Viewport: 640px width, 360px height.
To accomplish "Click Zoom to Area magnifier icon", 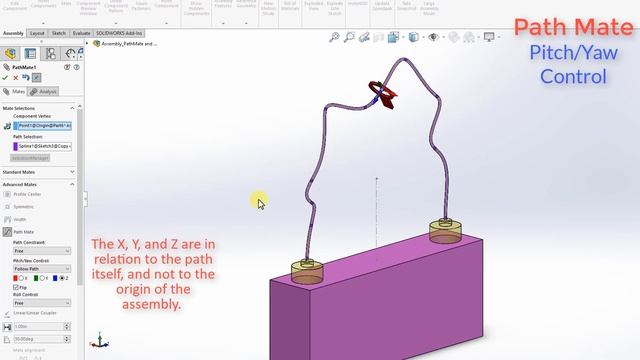I will (349, 38).
